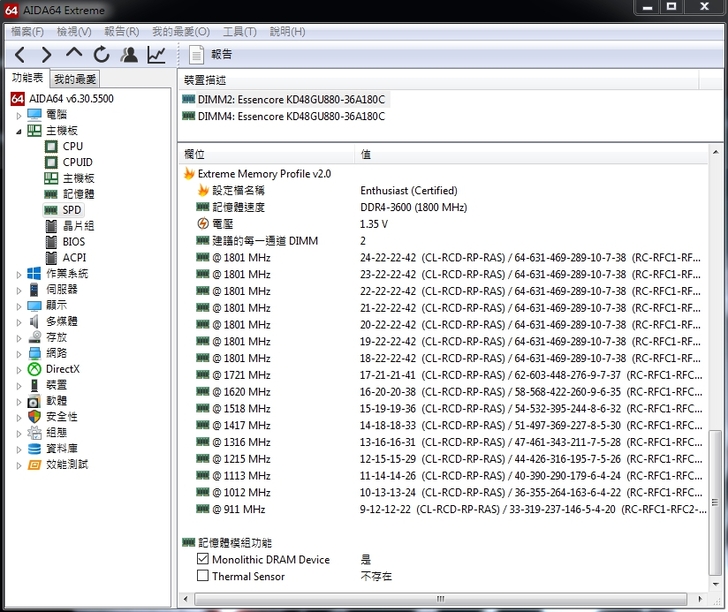Collapse the 主機板 top-level tree node
This screenshot has width=728, height=612.
(19, 132)
